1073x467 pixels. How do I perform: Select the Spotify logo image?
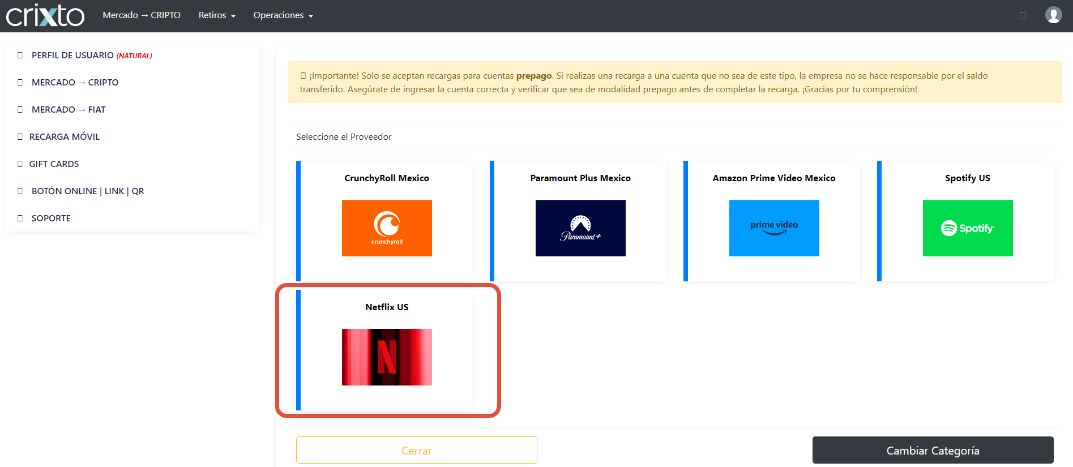point(968,228)
